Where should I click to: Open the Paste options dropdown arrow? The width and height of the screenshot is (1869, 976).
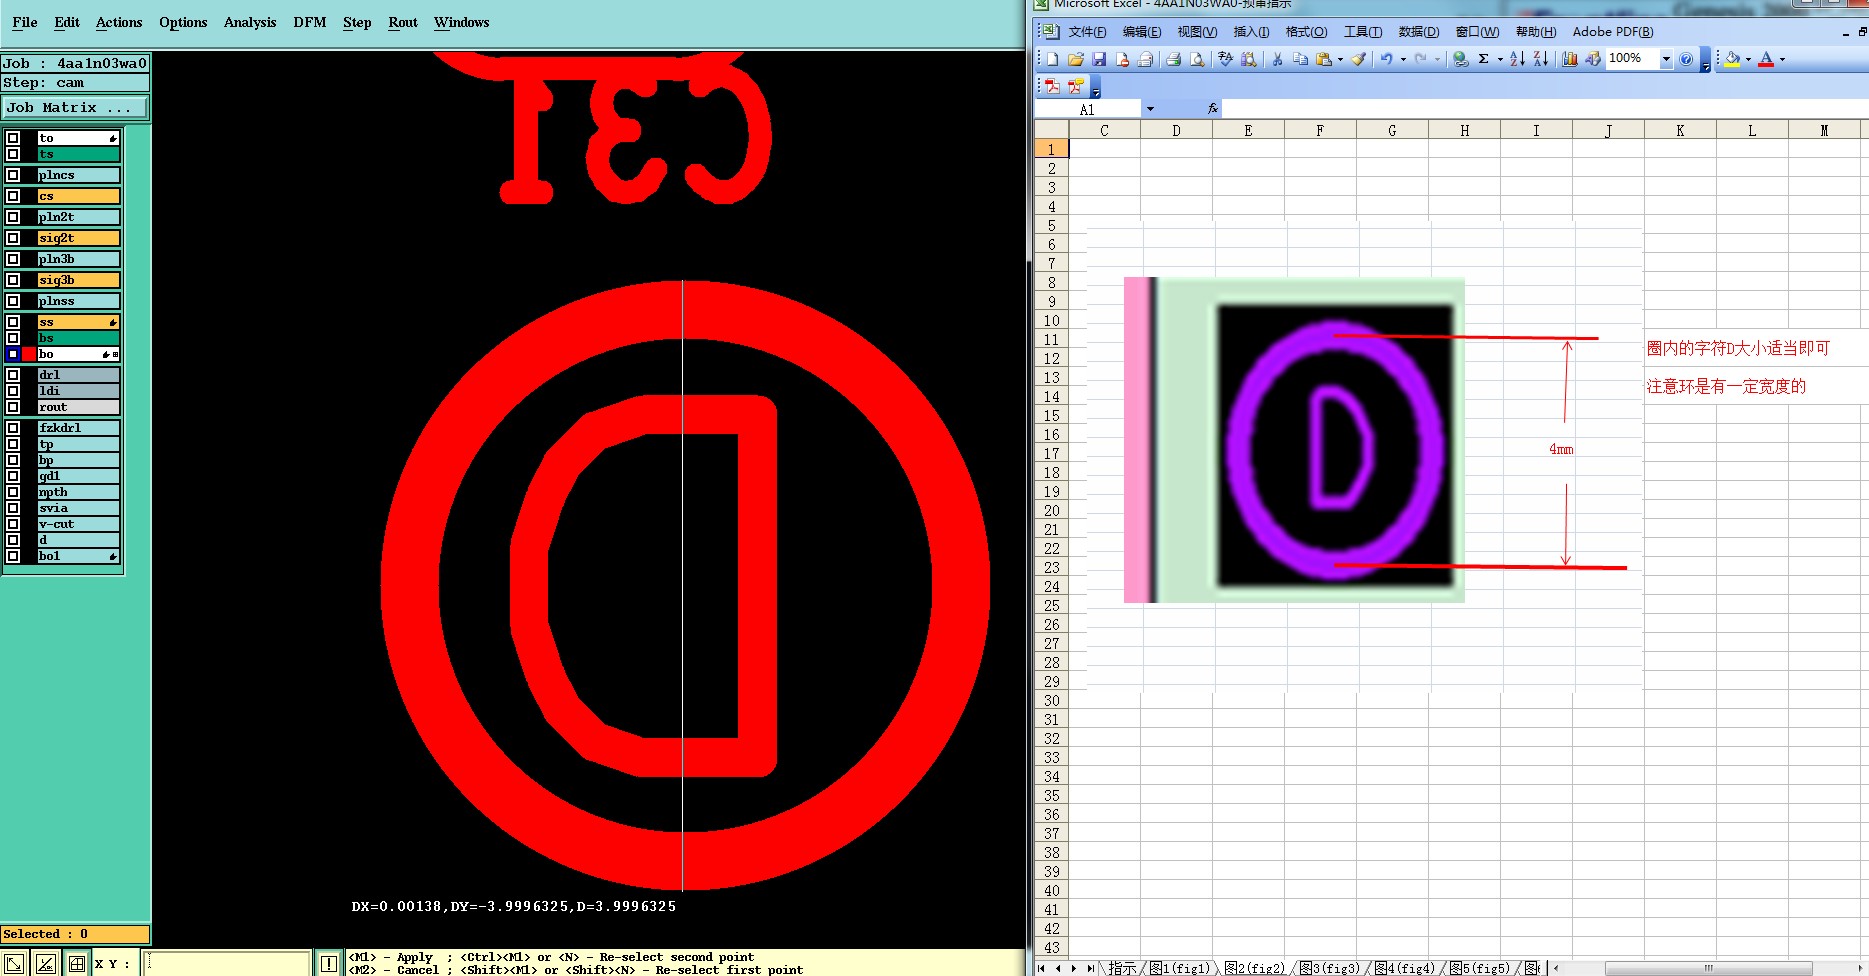(x=1340, y=59)
